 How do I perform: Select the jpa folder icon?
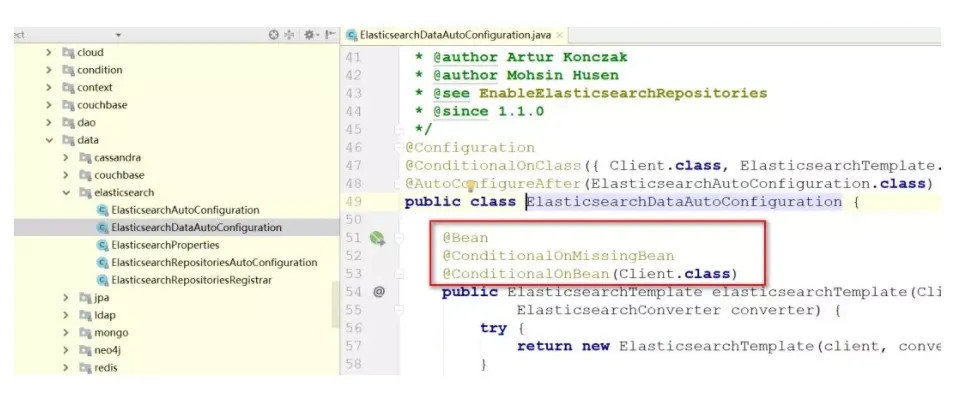point(85,298)
